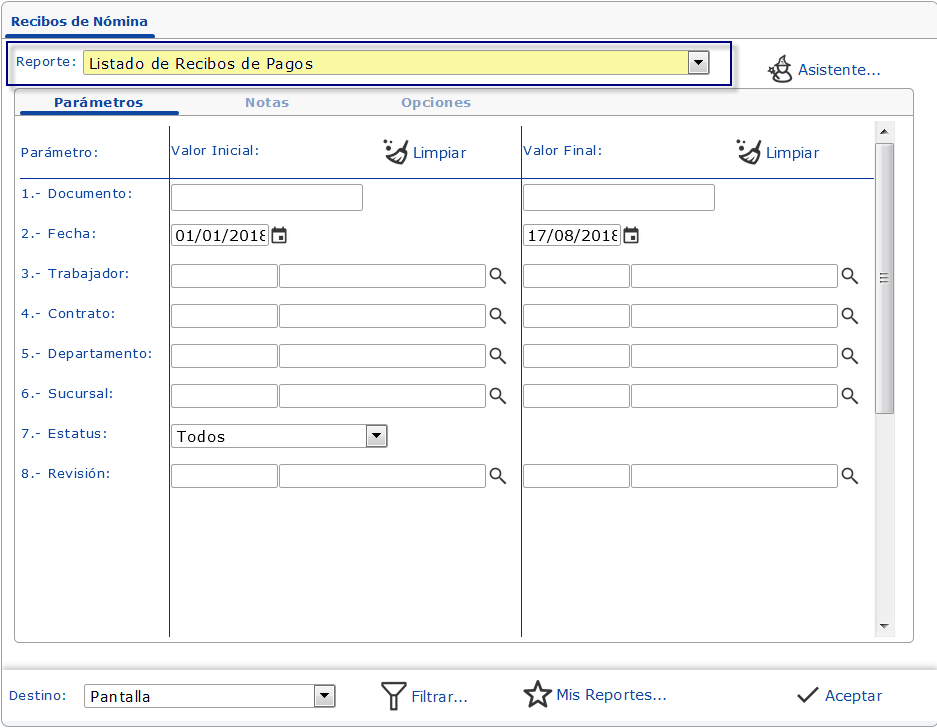The height and width of the screenshot is (728, 937).
Task: Focus final Departamento code field
Action: pyautogui.click(x=576, y=356)
